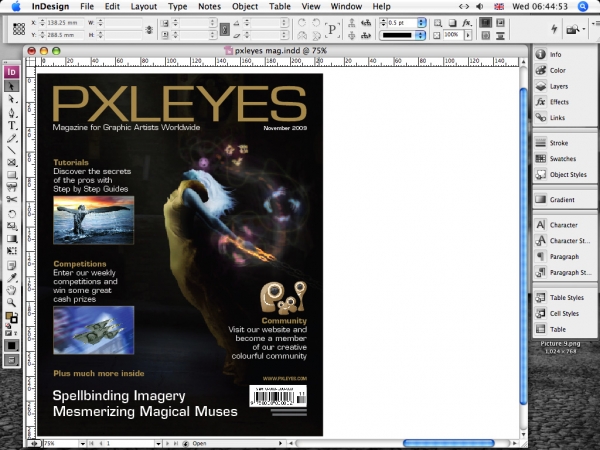The image size is (600, 450).
Task: Click fill and stroke swatch in toolbox
Action: point(11,318)
